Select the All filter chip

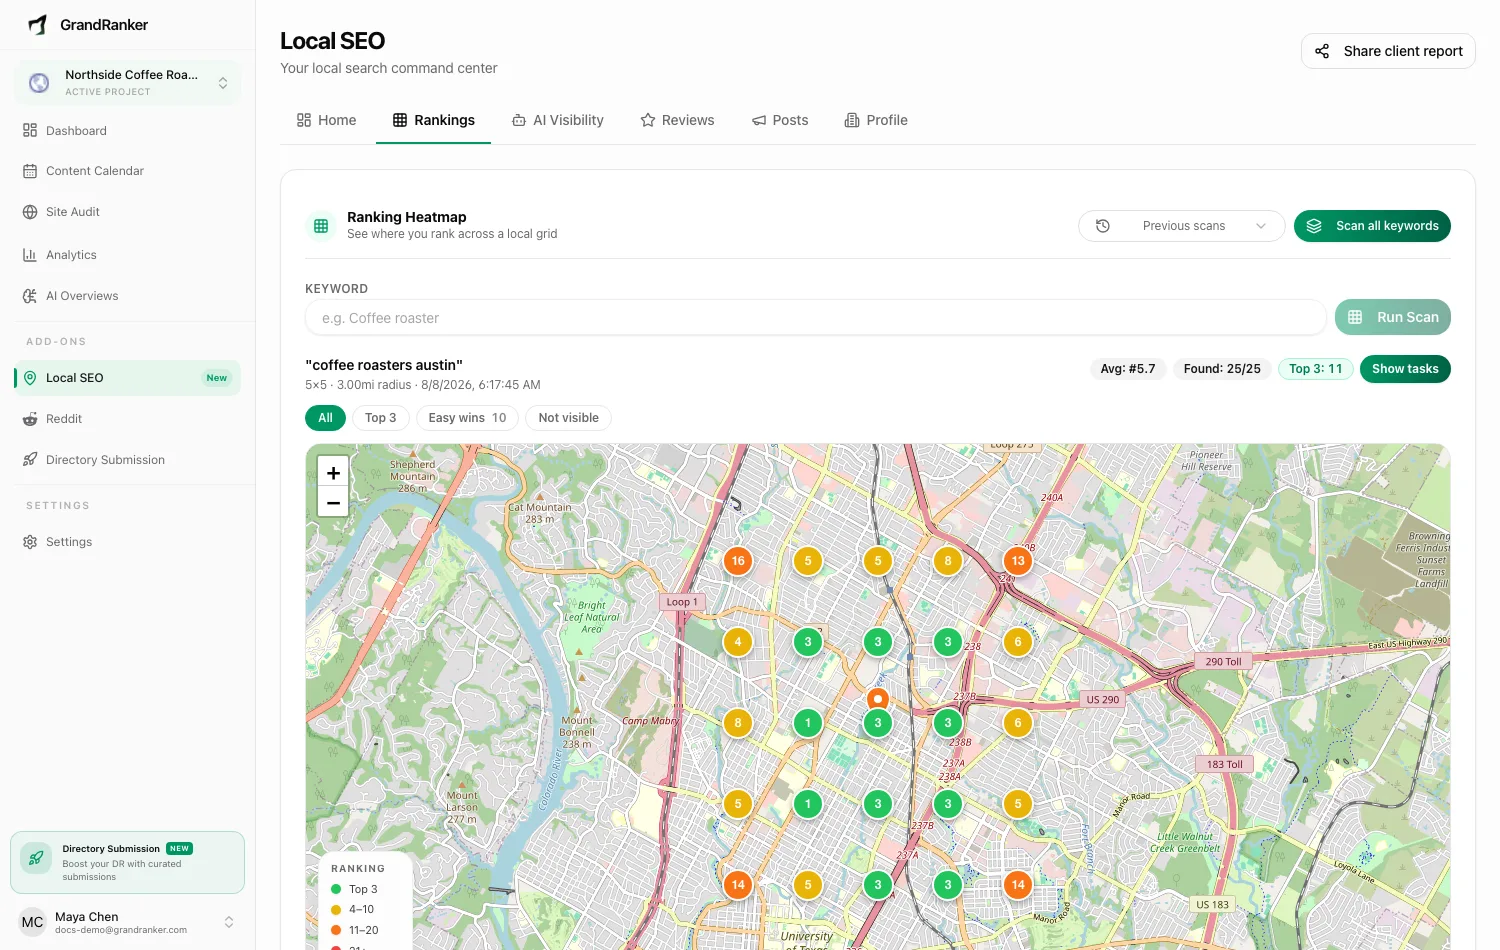coord(325,418)
